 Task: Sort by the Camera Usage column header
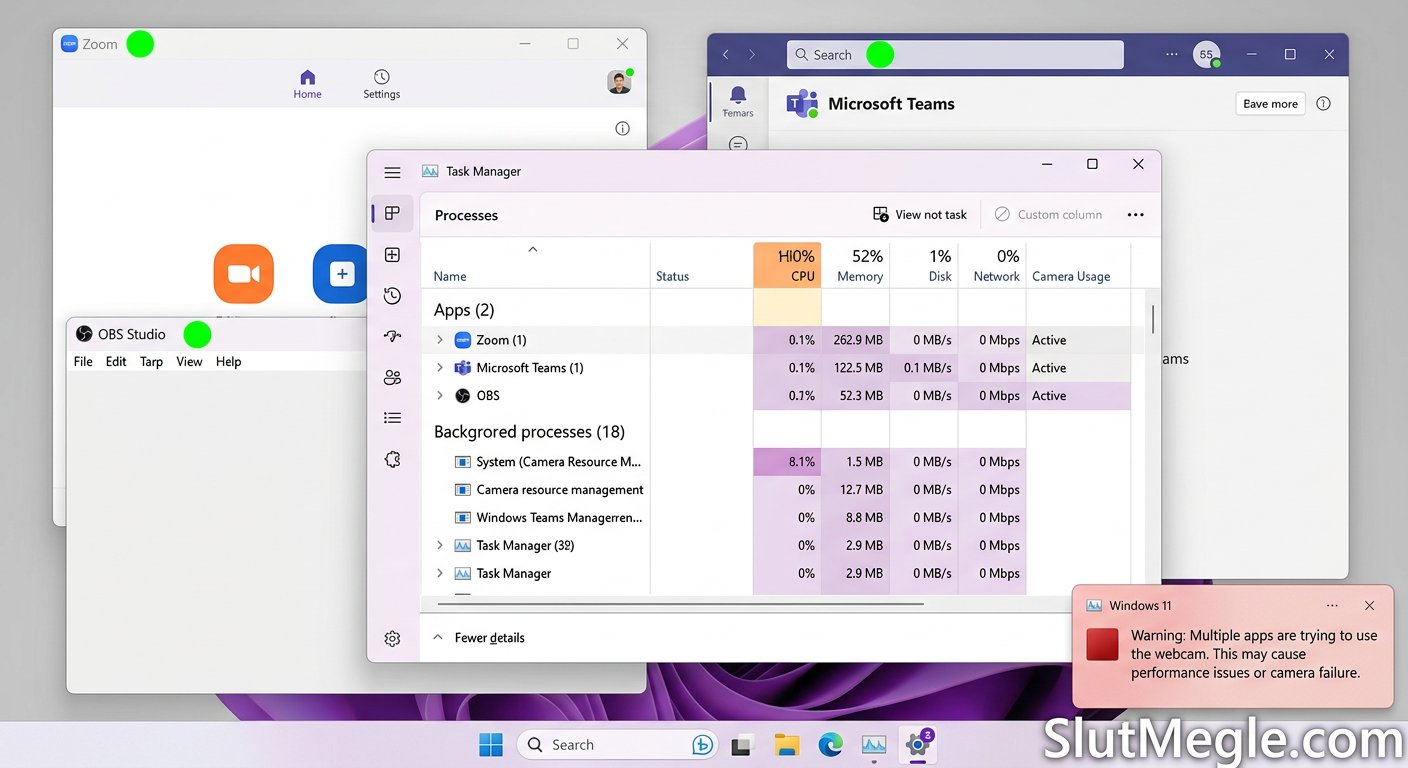click(x=1078, y=265)
